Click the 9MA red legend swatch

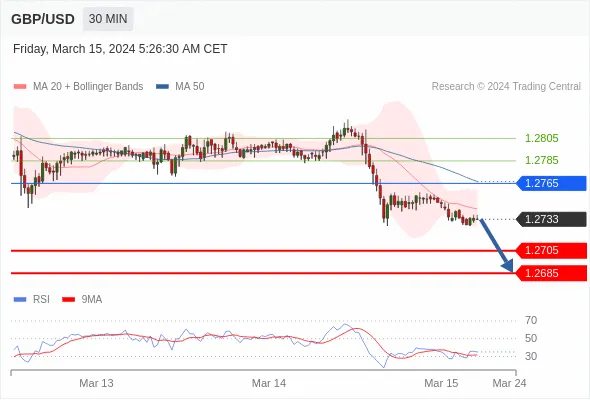[x=68, y=300]
